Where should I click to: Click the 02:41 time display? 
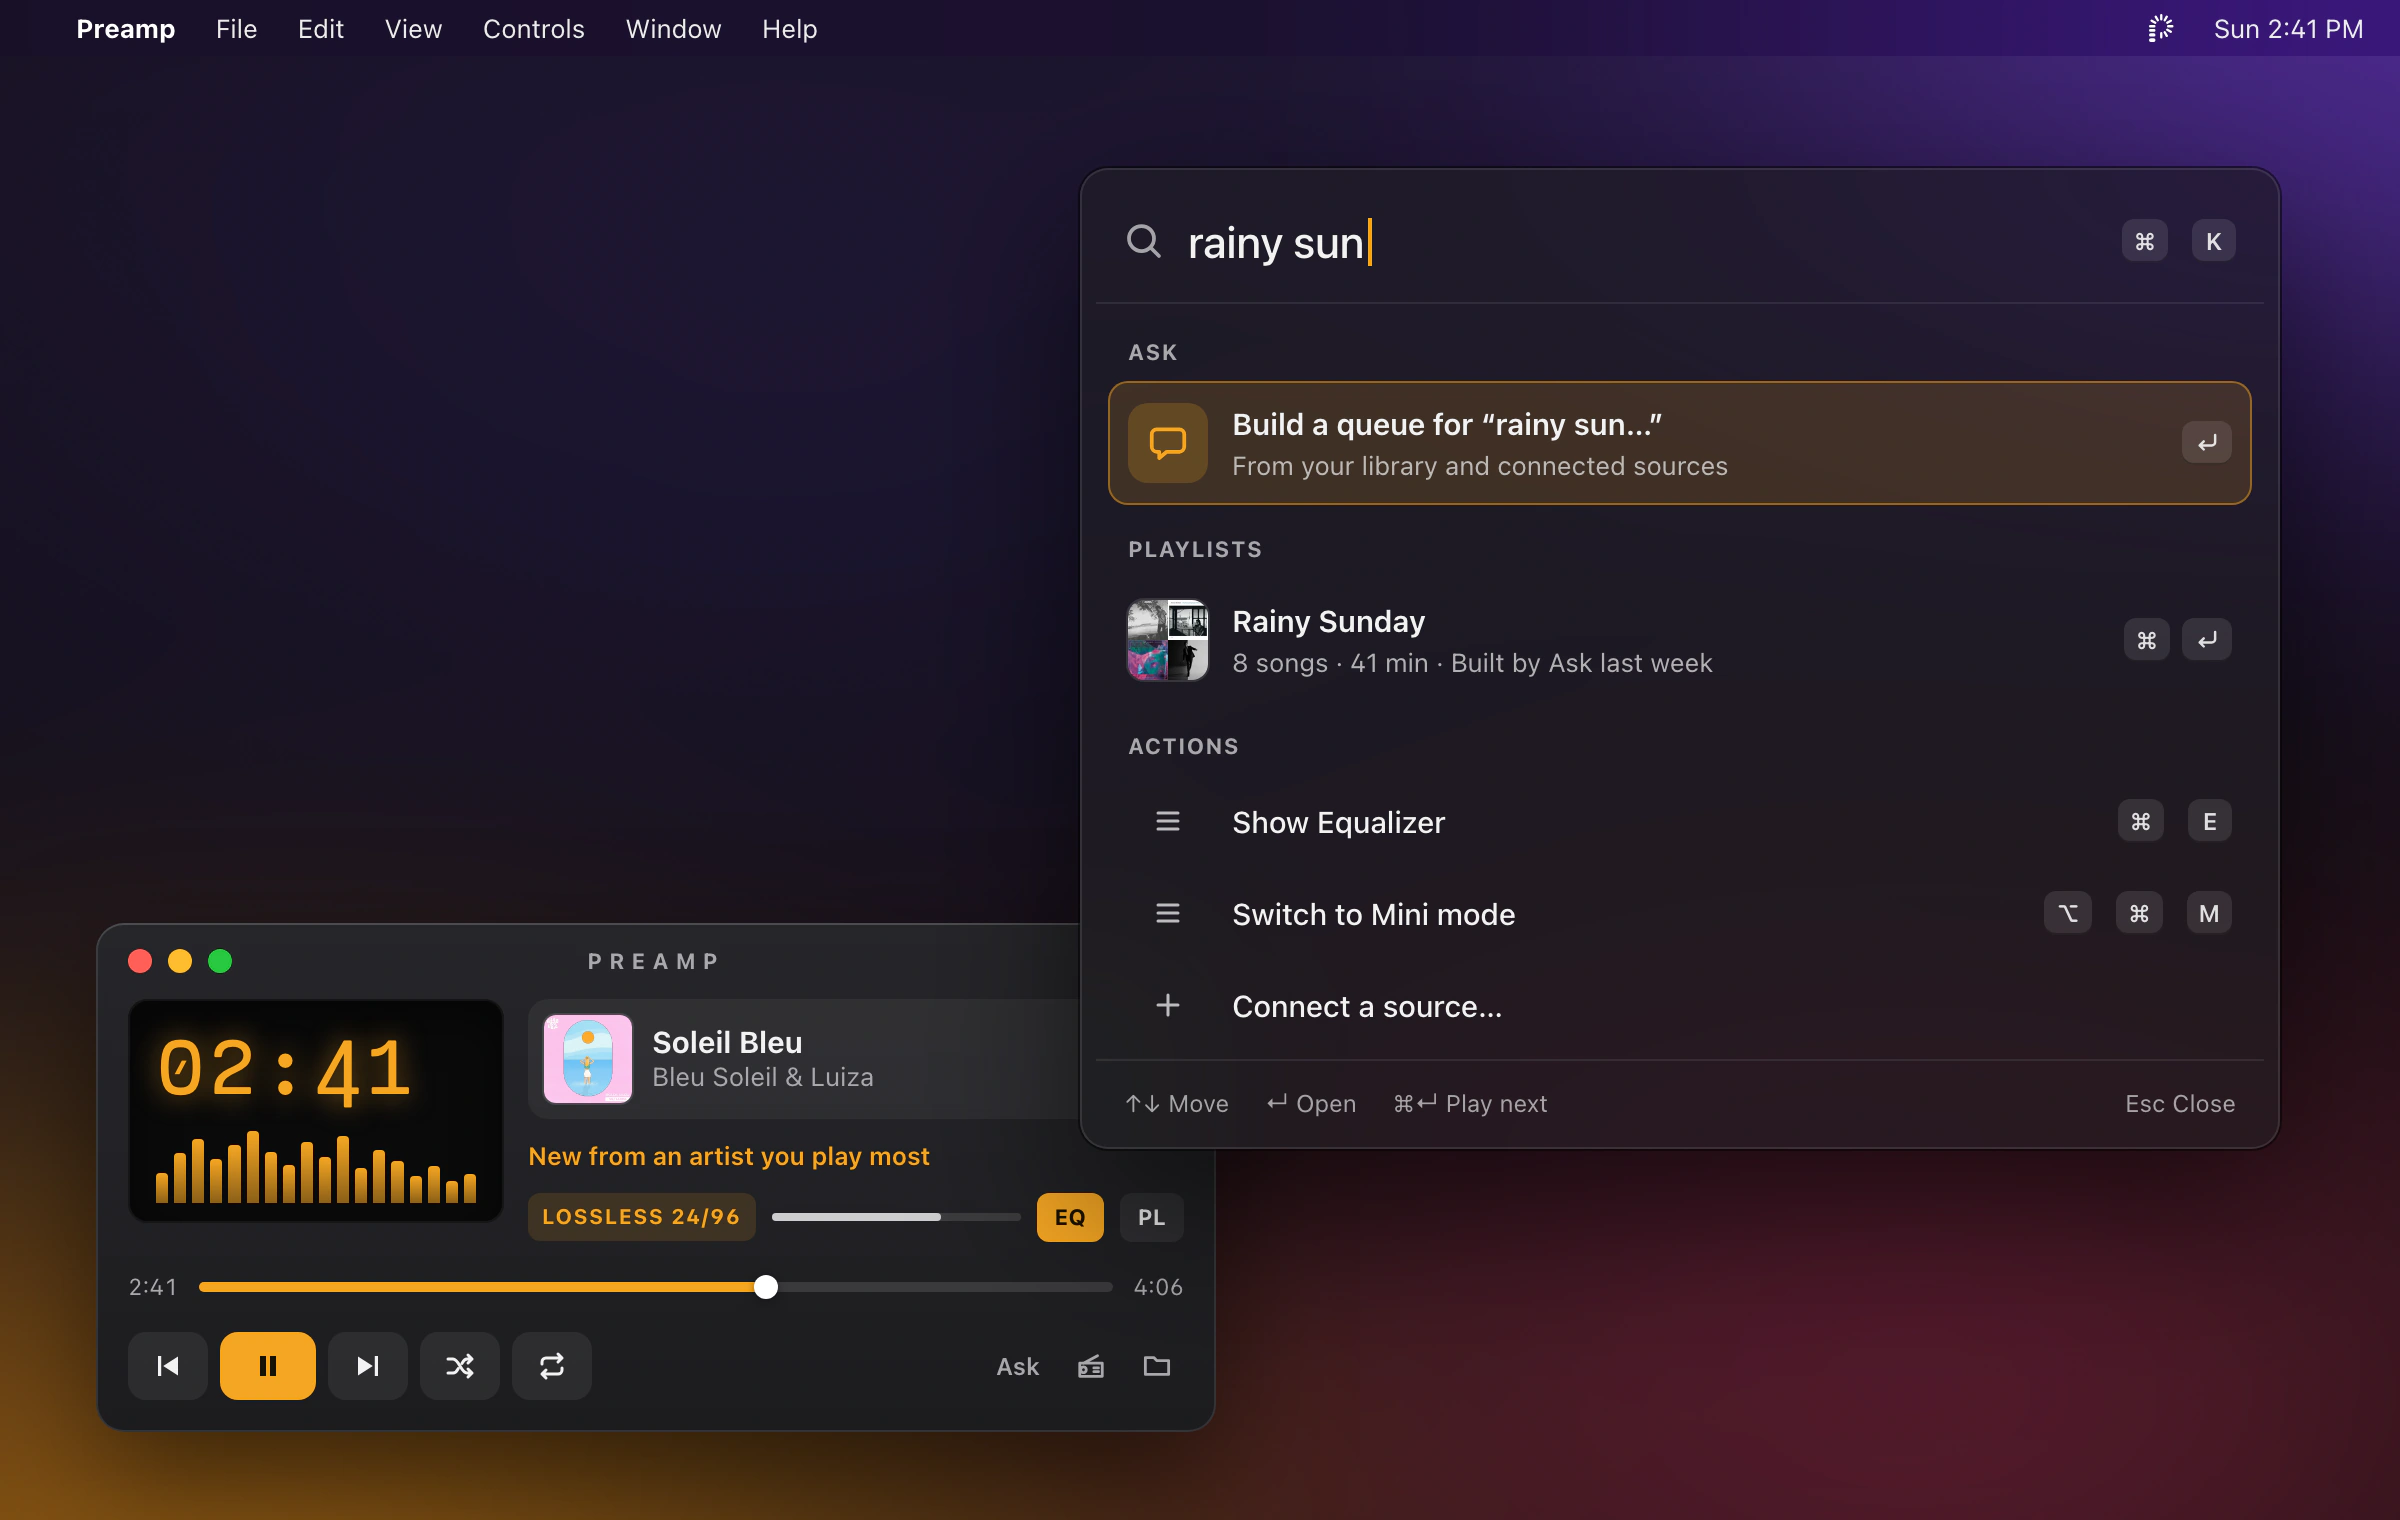click(x=285, y=1070)
